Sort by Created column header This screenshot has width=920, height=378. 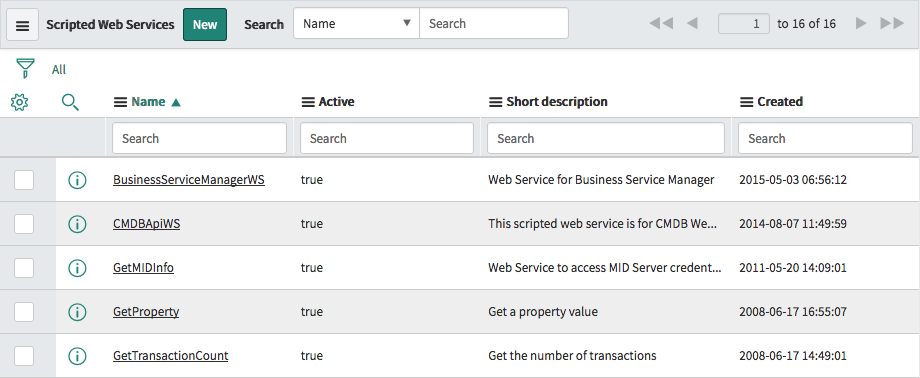780,102
